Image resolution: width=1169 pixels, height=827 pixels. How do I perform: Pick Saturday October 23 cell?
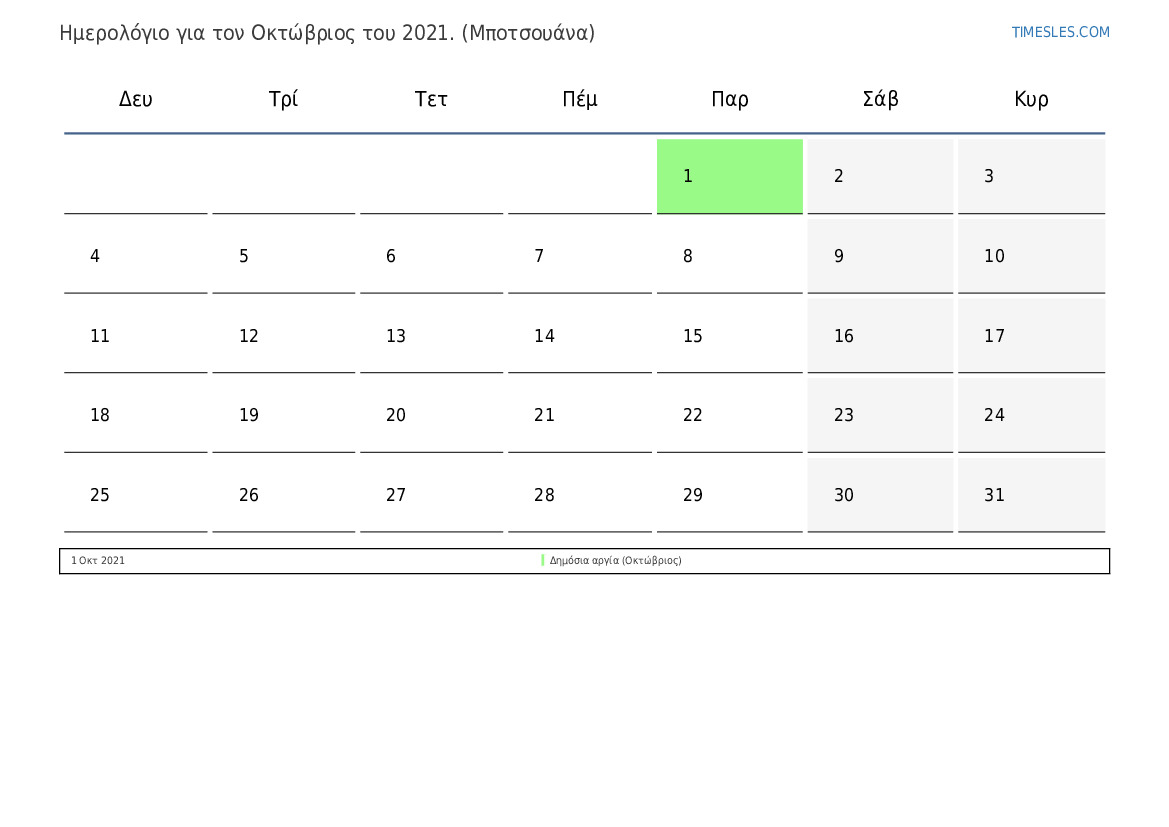880,415
